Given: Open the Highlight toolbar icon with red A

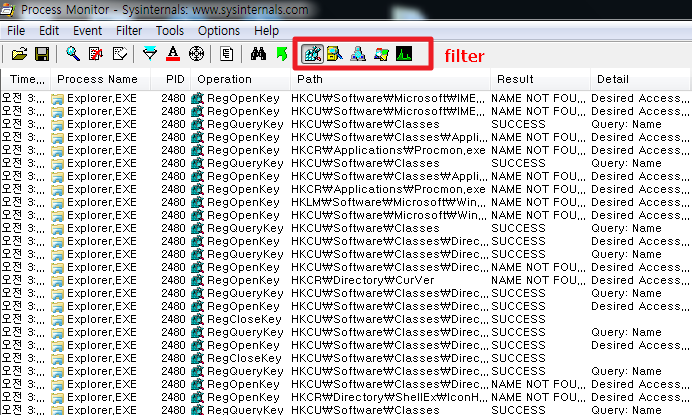Looking at the screenshot, I should pos(173,54).
